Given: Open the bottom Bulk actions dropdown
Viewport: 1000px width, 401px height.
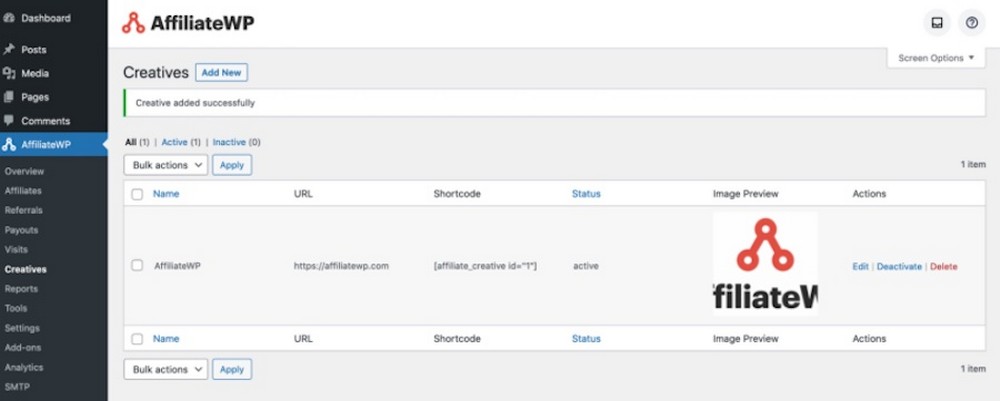Looking at the screenshot, I should point(166,369).
